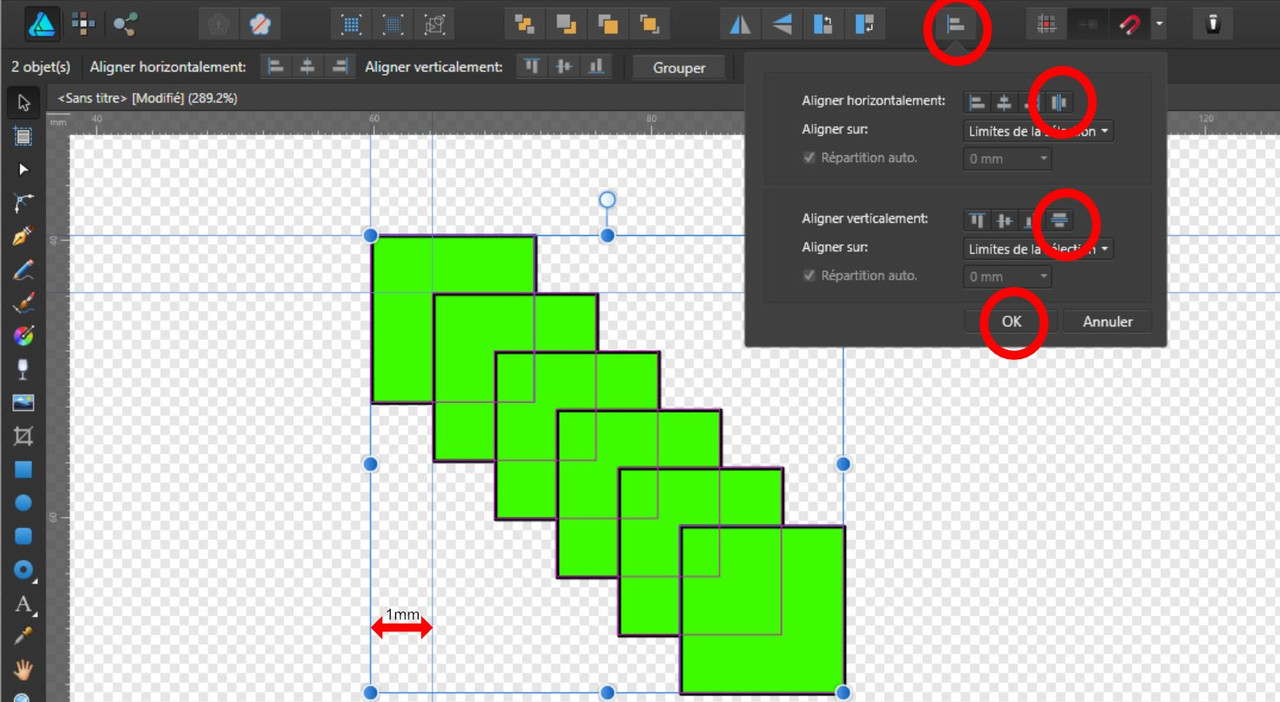Image resolution: width=1280 pixels, height=702 pixels.
Task: Choose space horizontally in alignment popup
Action: click(x=1059, y=102)
